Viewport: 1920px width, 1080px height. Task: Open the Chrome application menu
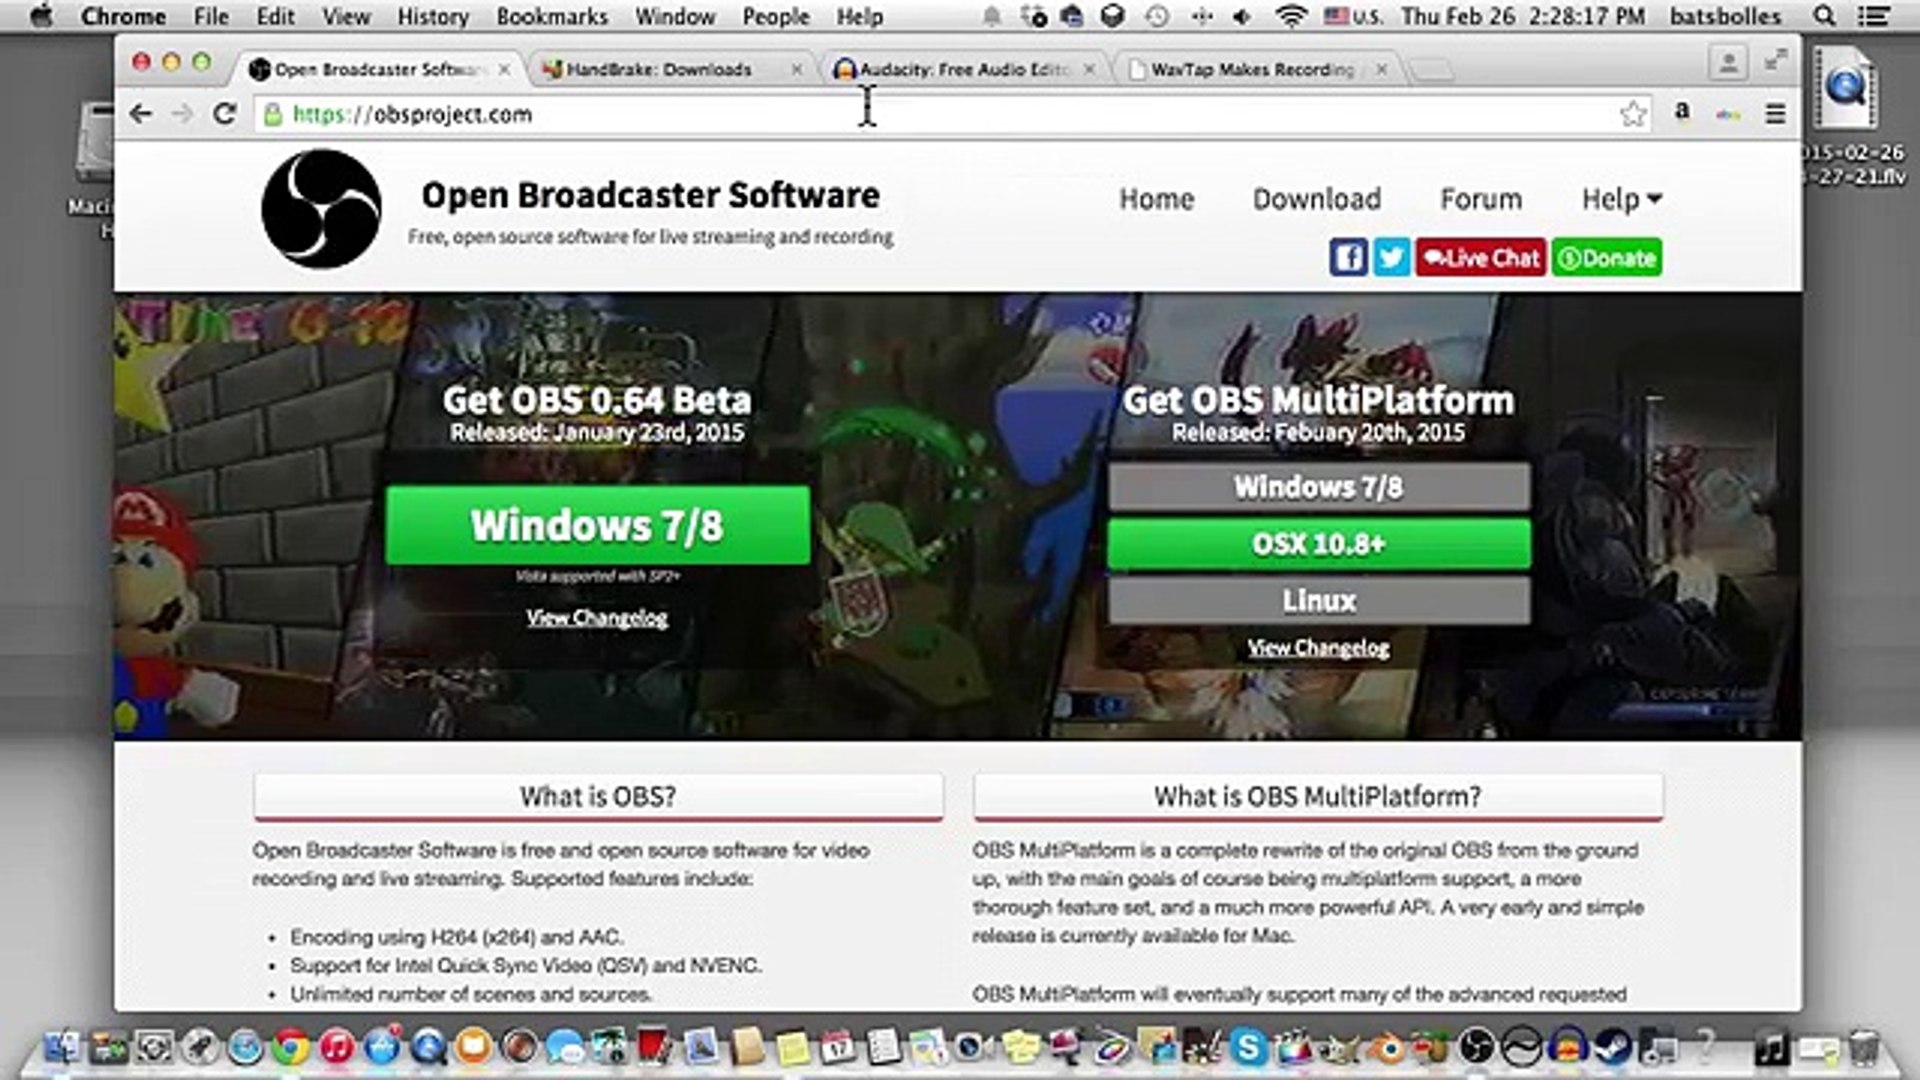[124, 16]
